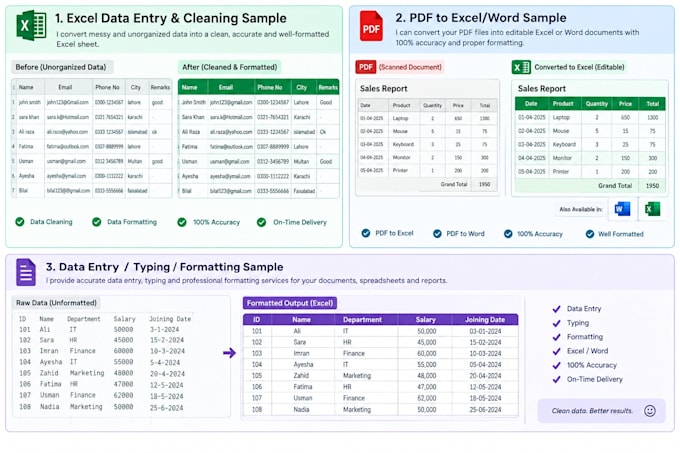Select the Raw Data (Unformatted) label
Viewport: 680px width, 453px height.
[x=56, y=303]
